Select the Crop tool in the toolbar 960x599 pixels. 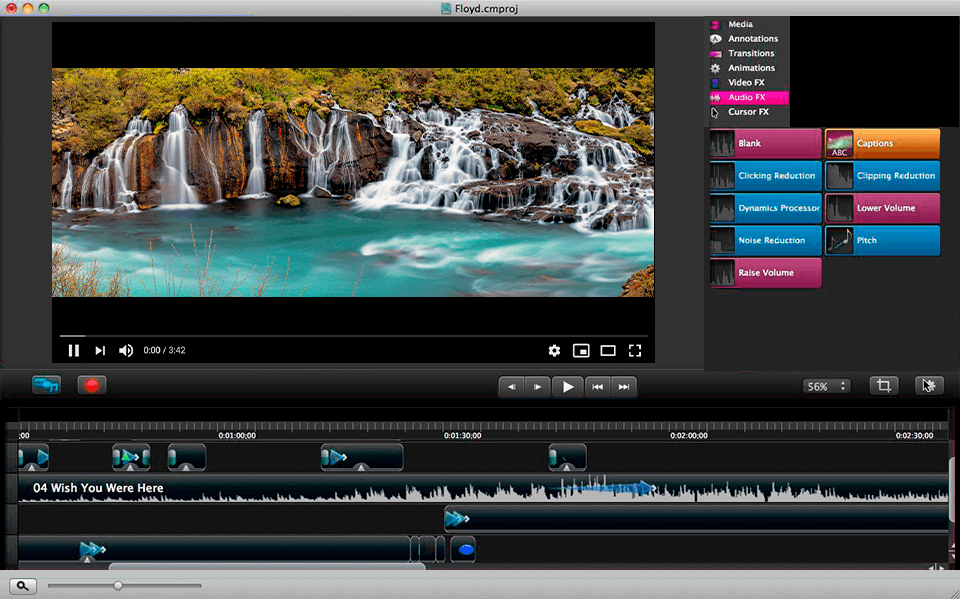point(883,385)
